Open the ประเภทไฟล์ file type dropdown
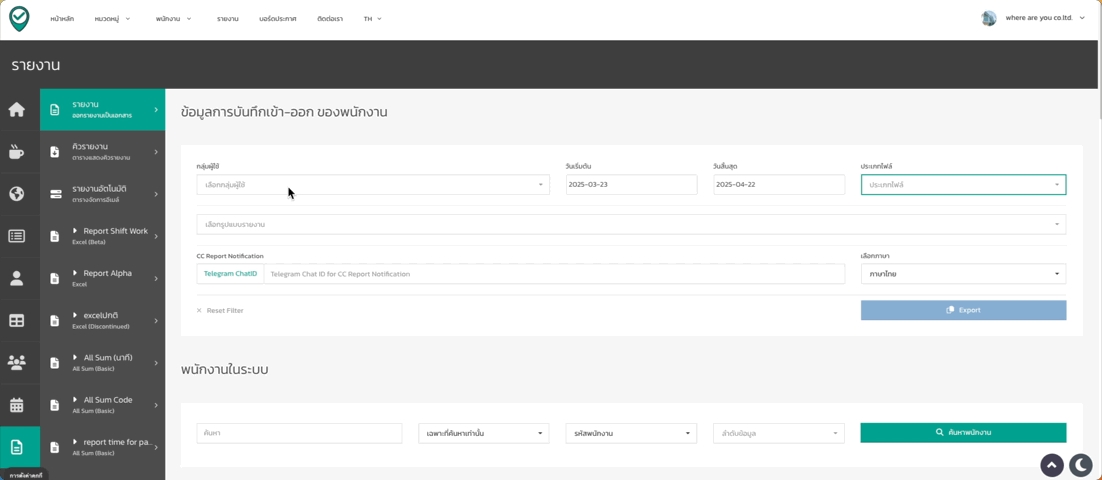Screen dimensions: 1102x480 coord(963,185)
